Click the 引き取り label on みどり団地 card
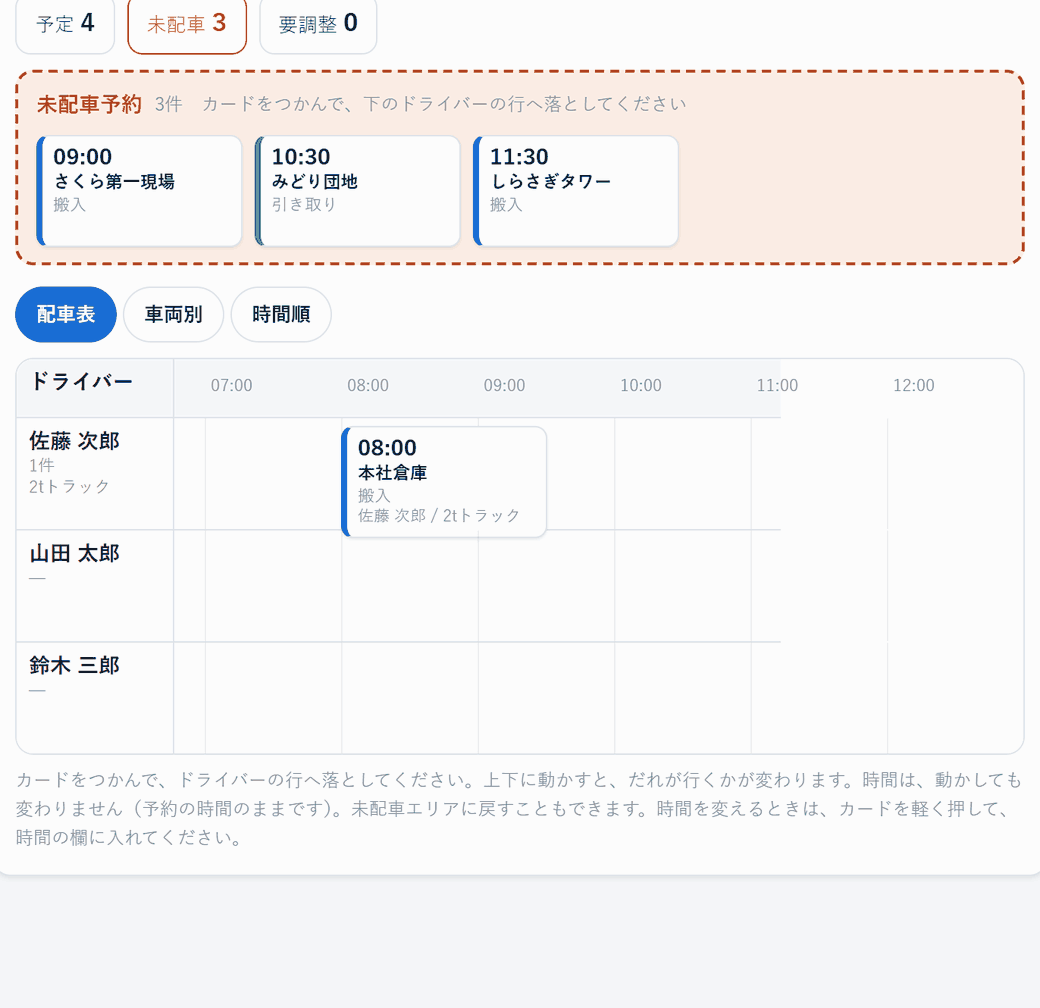The height and width of the screenshot is (1008, 1040). (304, 205)
